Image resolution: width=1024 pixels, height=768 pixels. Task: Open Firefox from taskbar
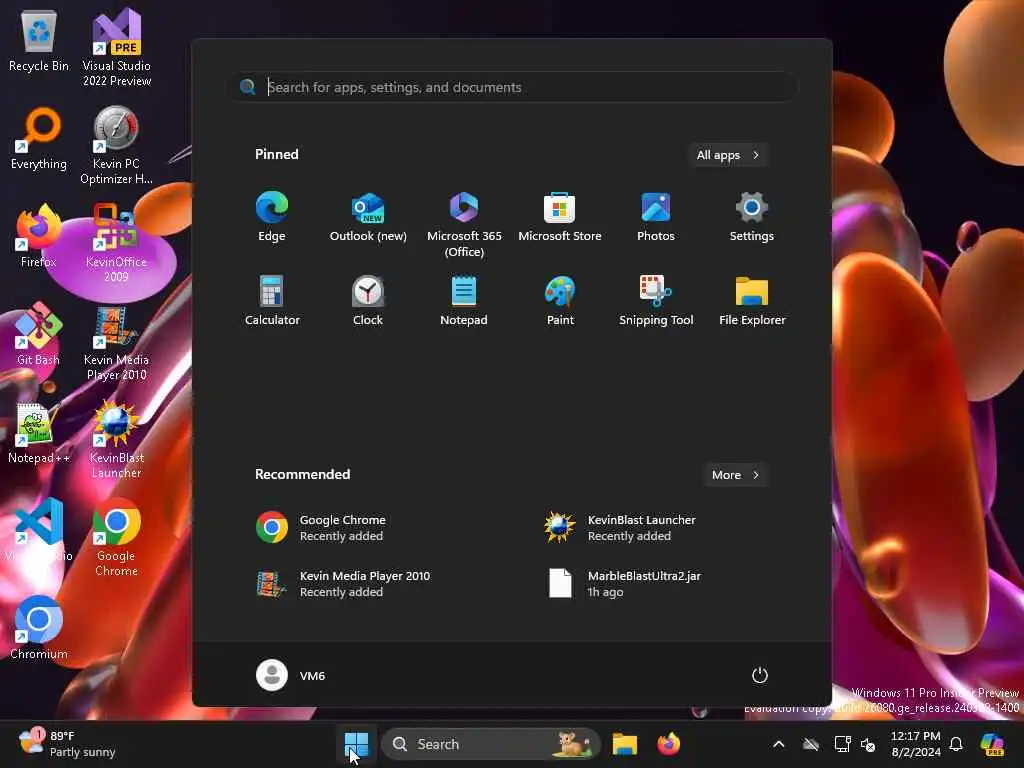[x=668, y=744]
